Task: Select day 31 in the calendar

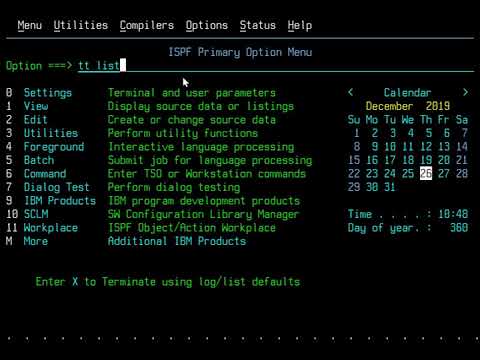Action: point(390,187)
